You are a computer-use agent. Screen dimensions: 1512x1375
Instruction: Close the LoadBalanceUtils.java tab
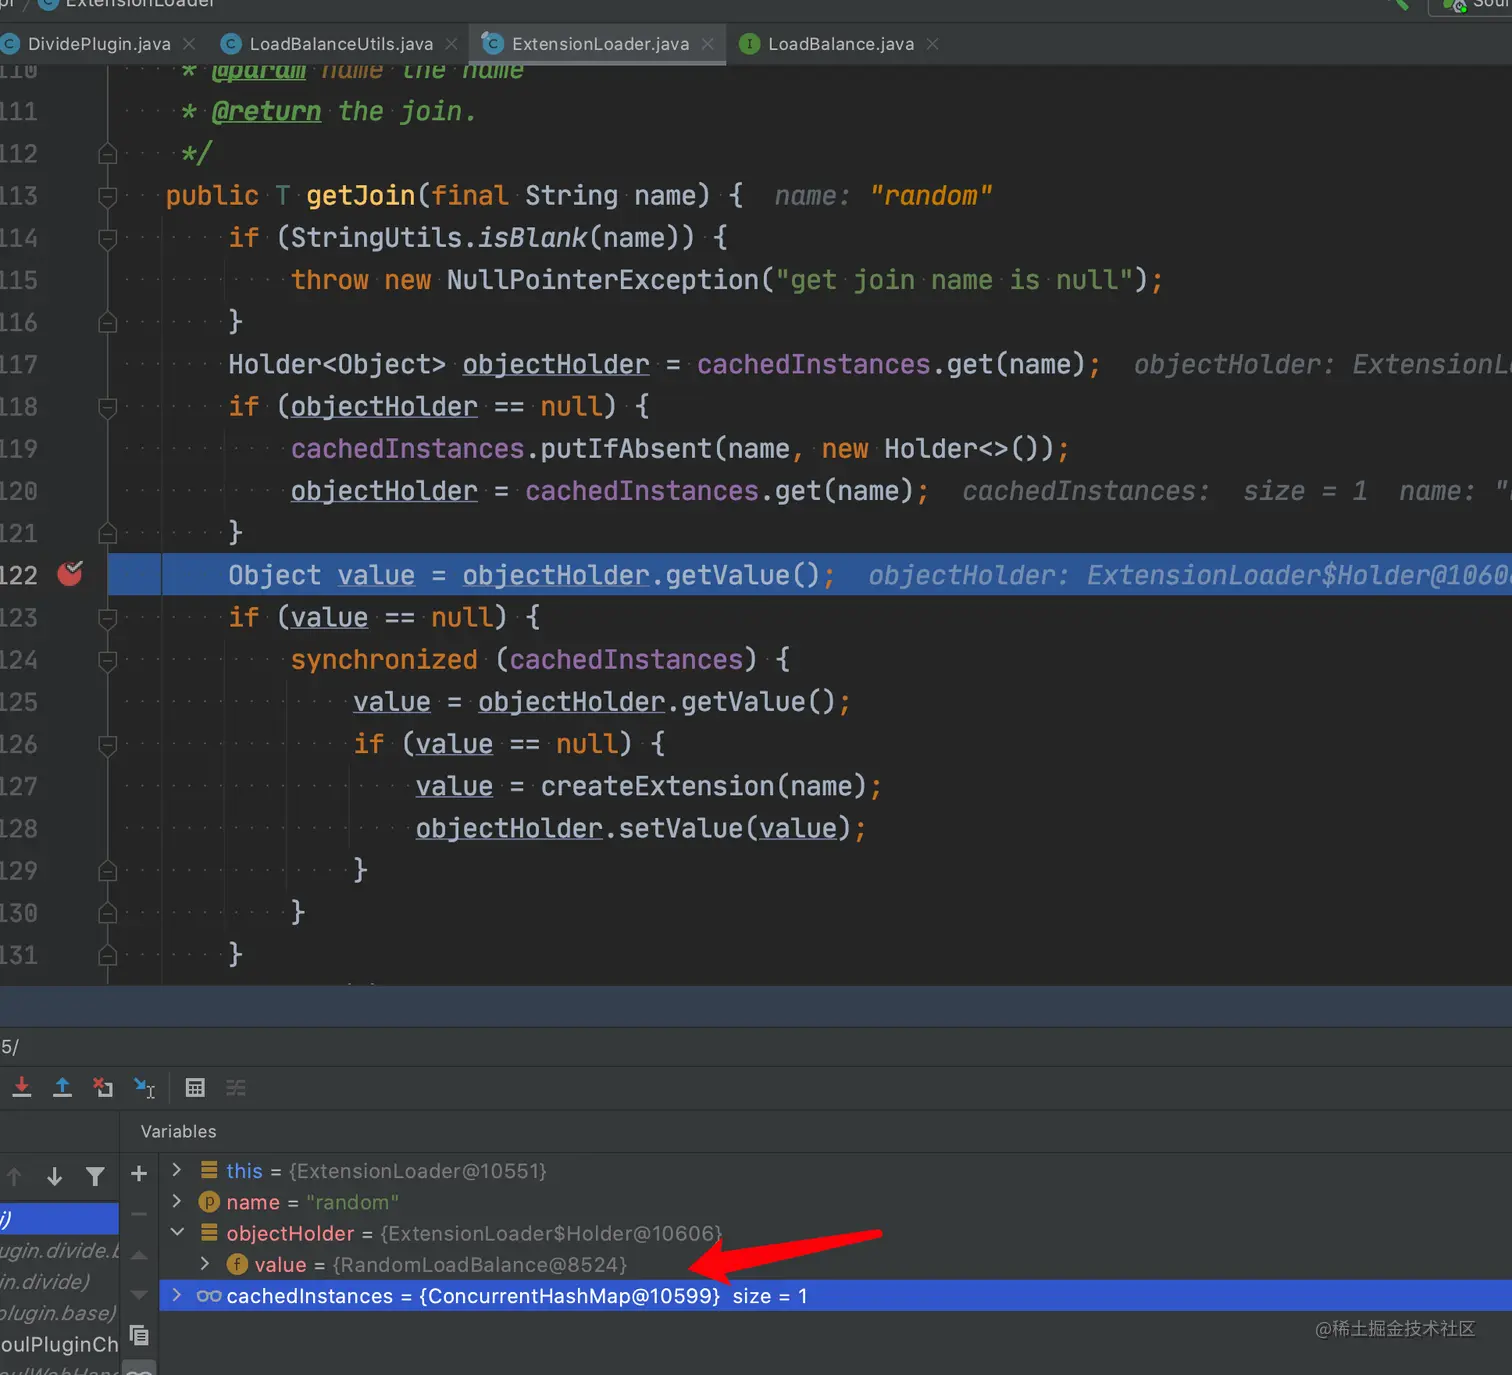(x=451, y=44)
